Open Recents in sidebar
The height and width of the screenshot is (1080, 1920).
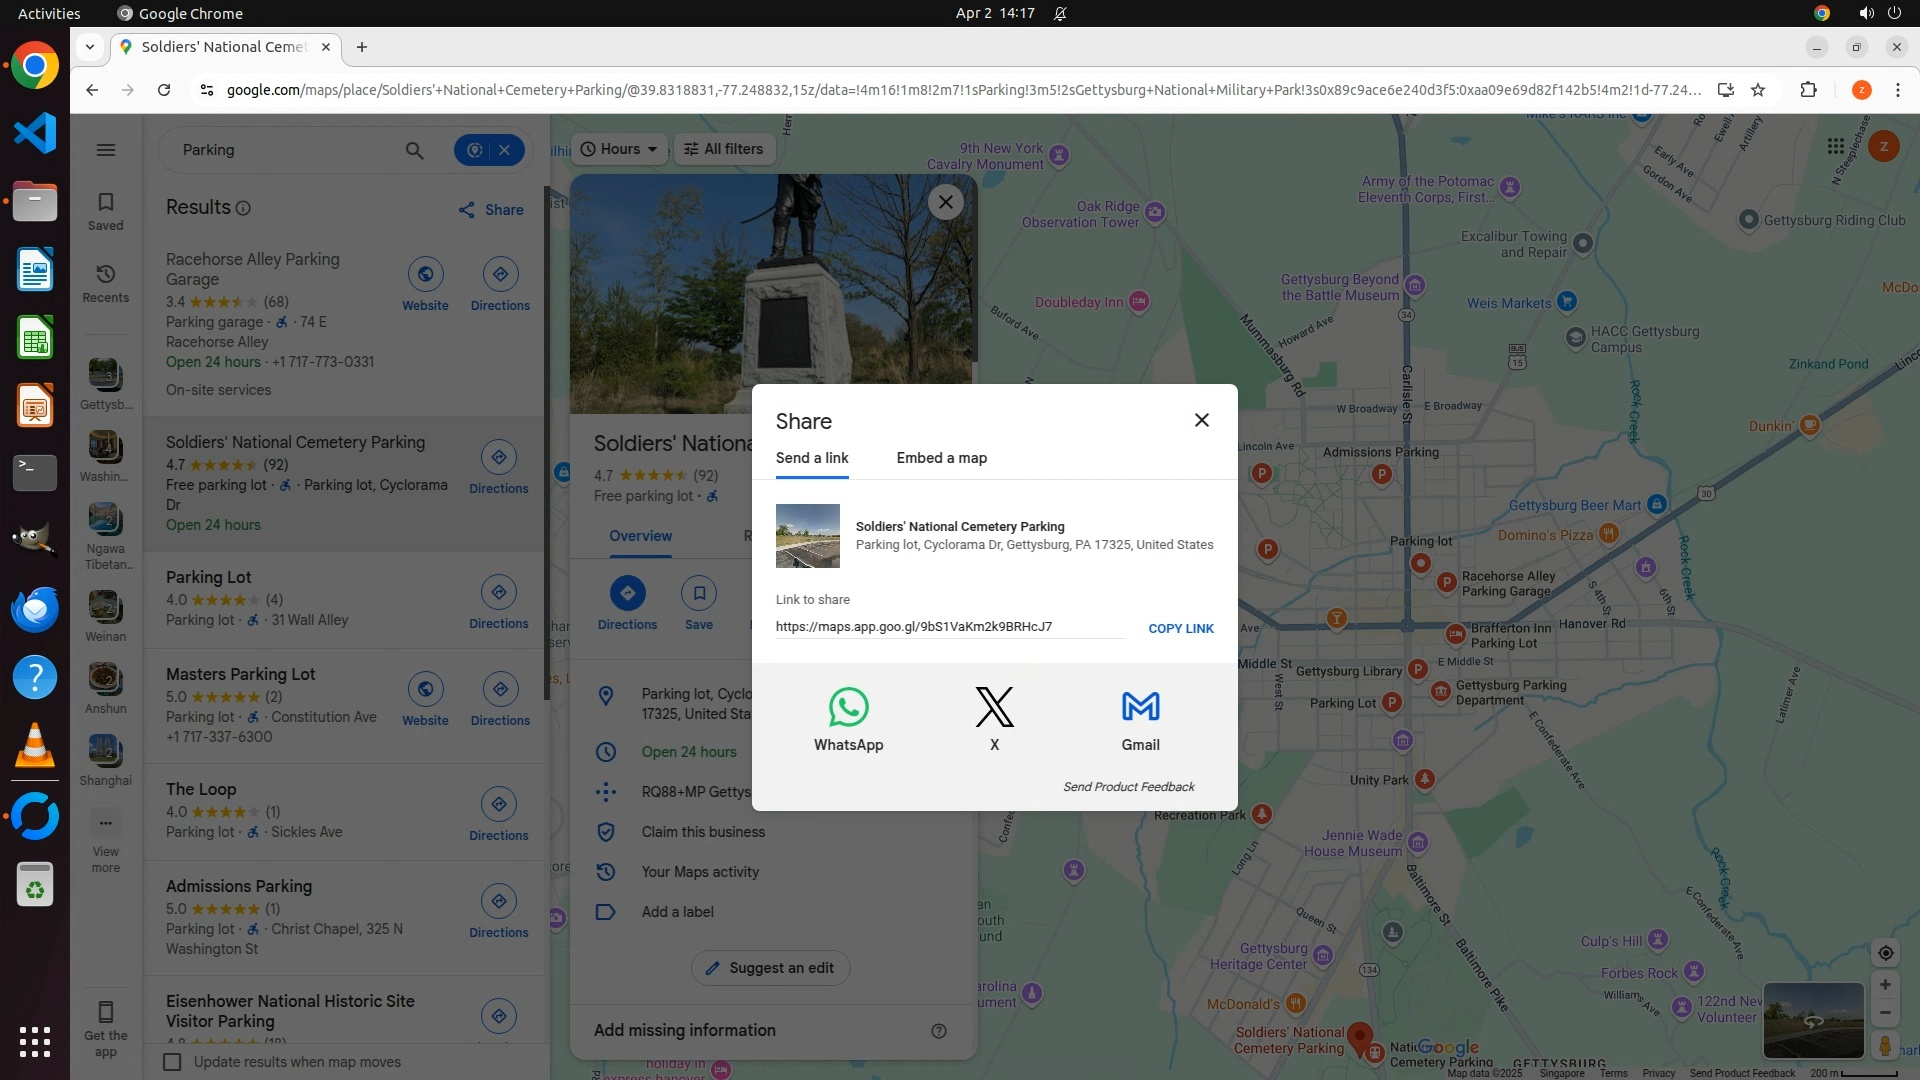tap(106, 283)
